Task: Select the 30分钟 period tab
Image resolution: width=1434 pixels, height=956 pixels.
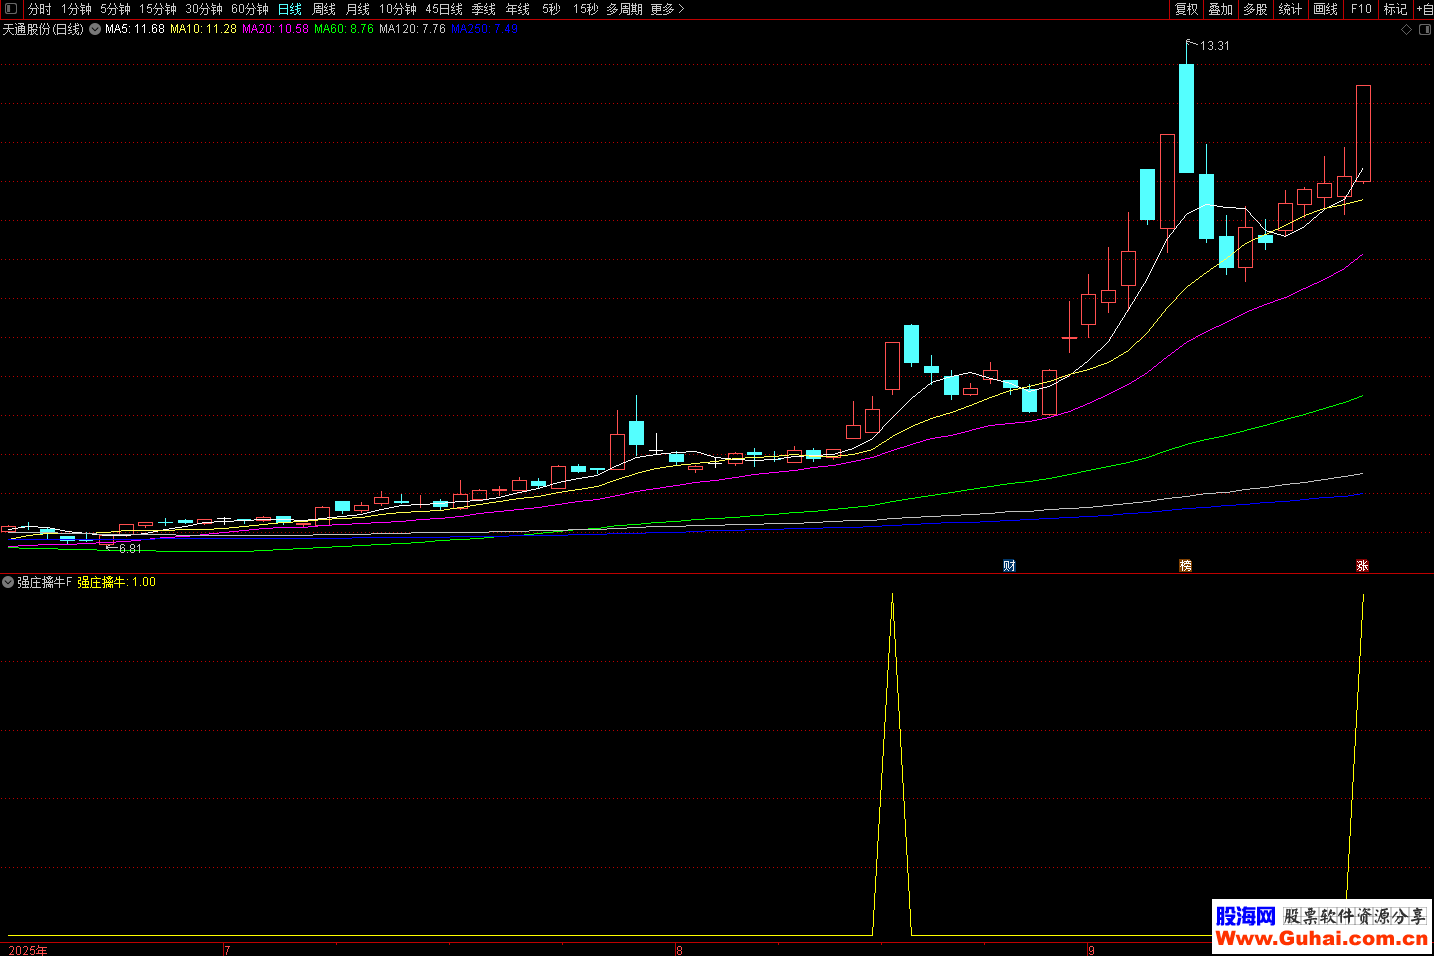Action: (204, 9)
